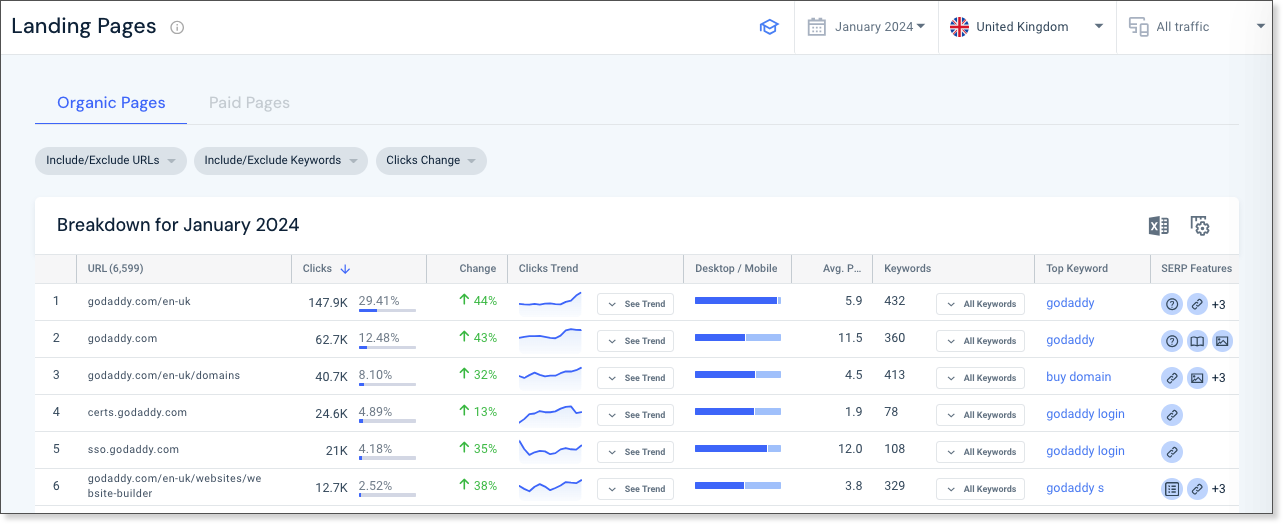
Task: Click the devices icon beside All traffic
Action: (1138, 27)
